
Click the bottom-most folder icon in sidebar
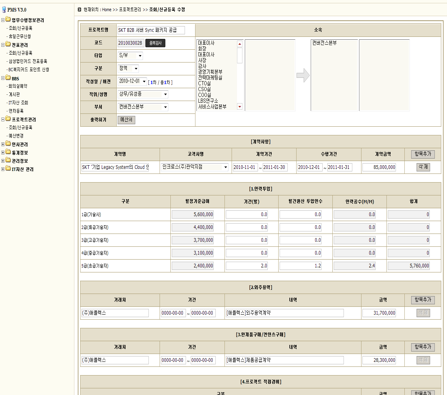[x=8, y=169]
